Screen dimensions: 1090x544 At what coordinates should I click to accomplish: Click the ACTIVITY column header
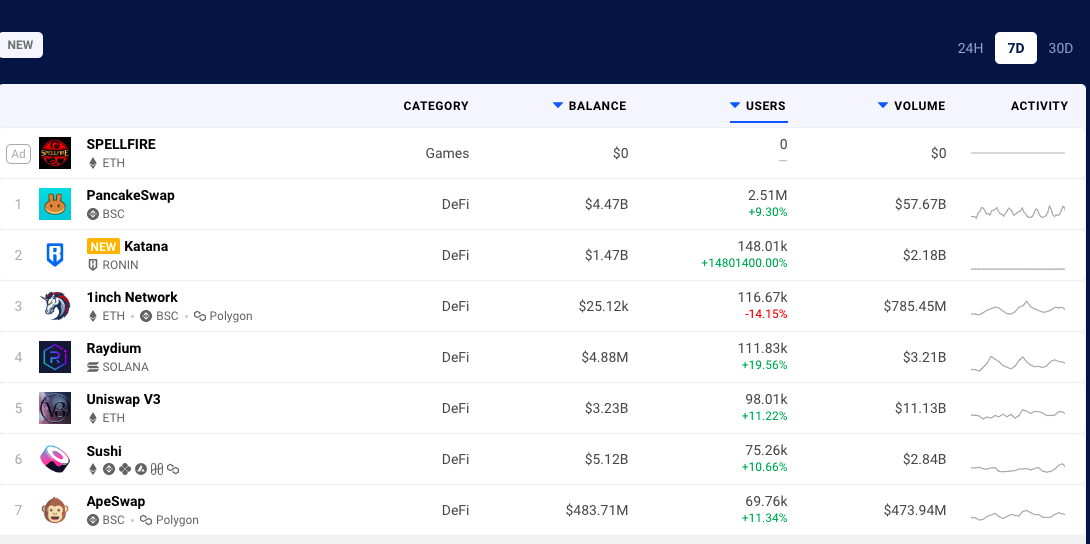click(1039, 106)
